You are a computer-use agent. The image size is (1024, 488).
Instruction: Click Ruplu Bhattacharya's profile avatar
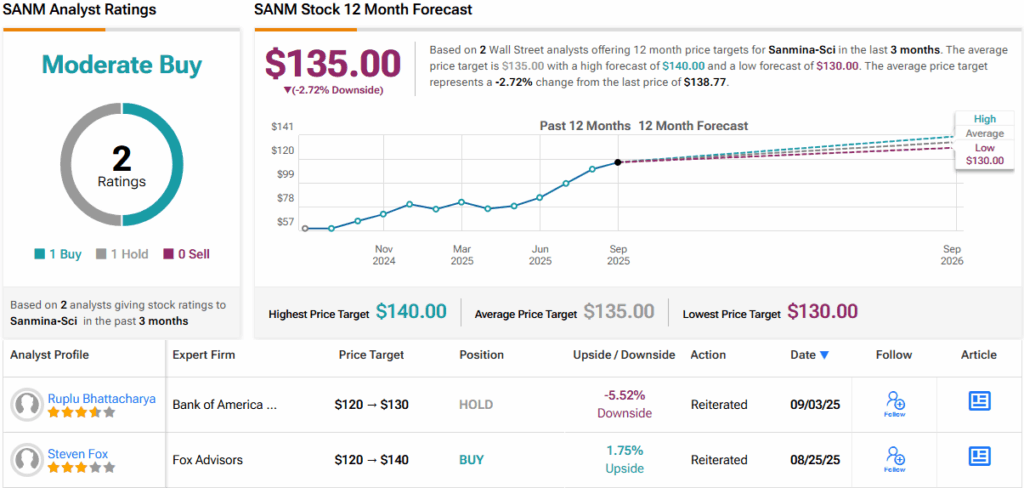point(26,405)
